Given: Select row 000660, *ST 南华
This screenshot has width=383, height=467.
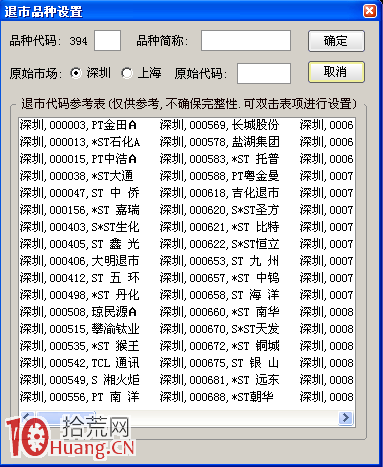Looking at the screenshot, I should coord(219,312).
